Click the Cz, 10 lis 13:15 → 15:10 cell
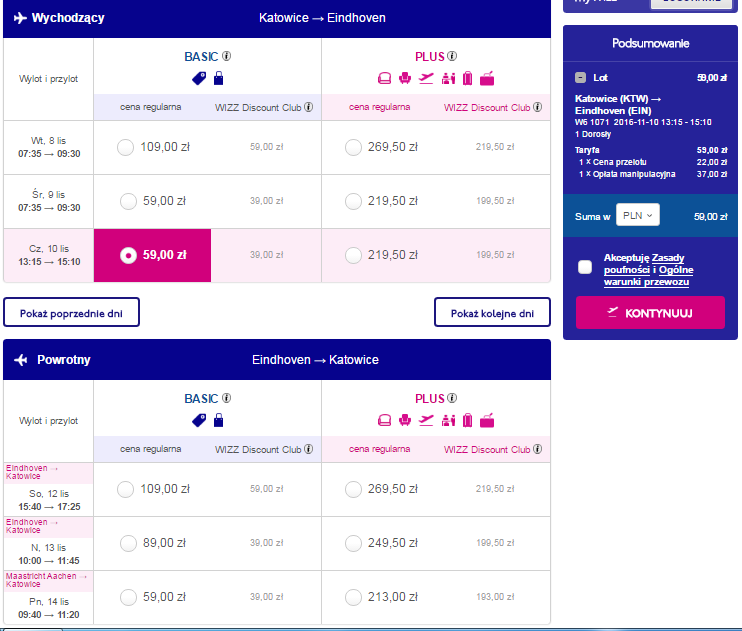The image size is (742, 631). (x=49, y=255)
